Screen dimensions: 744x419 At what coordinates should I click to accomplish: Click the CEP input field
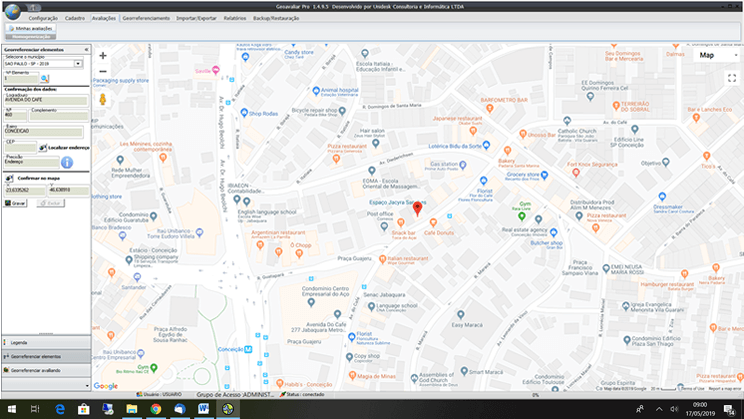pyautogui.click(x=20, y=147)
